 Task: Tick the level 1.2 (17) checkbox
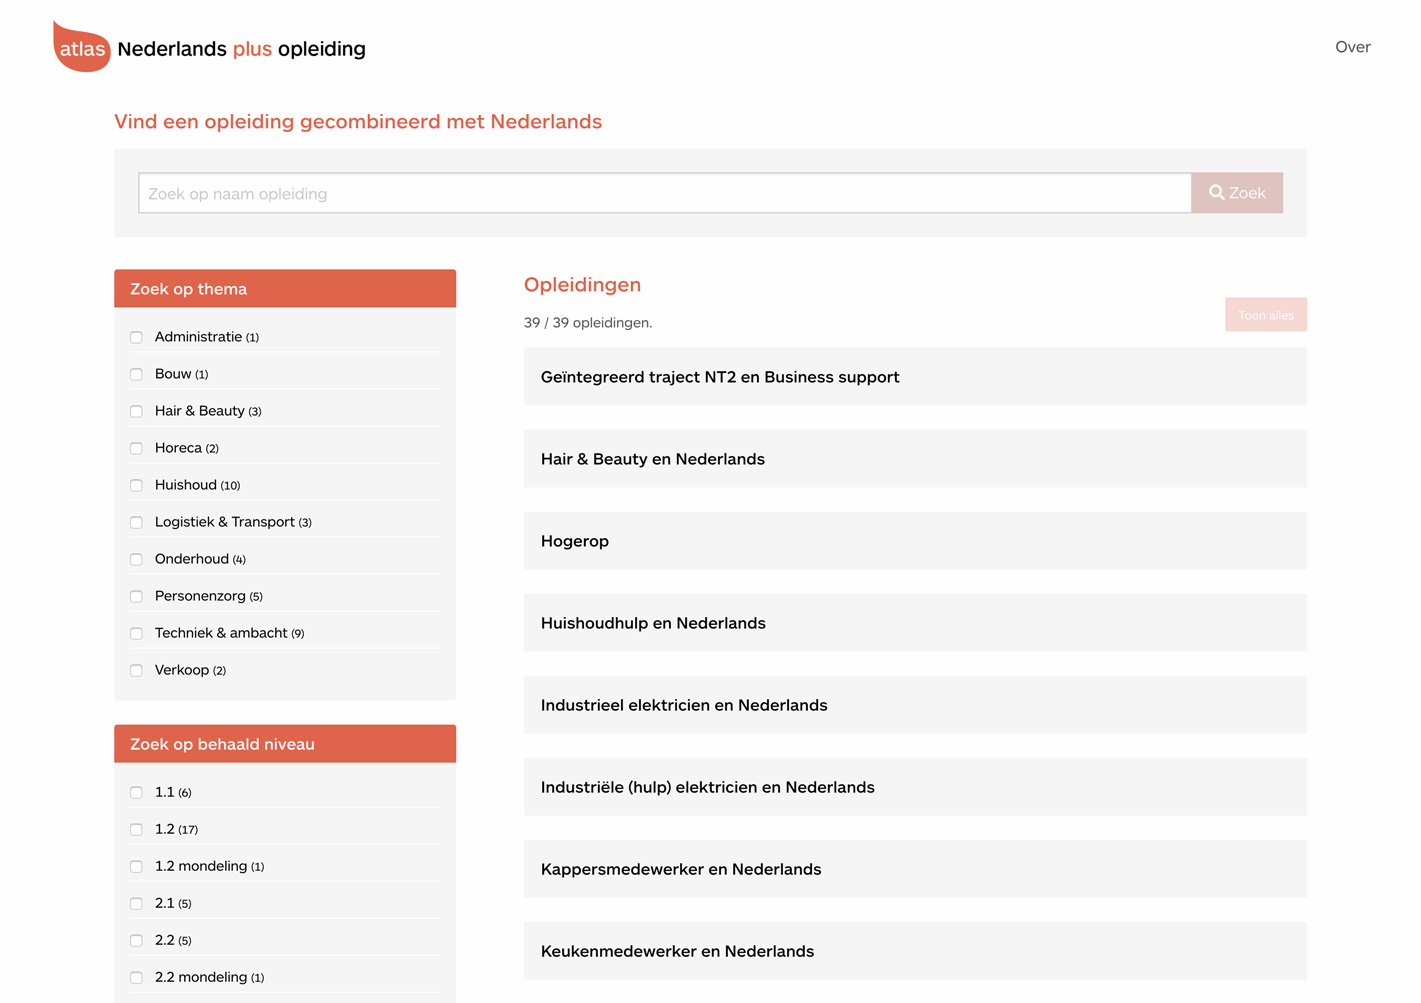tap(136, 829)
